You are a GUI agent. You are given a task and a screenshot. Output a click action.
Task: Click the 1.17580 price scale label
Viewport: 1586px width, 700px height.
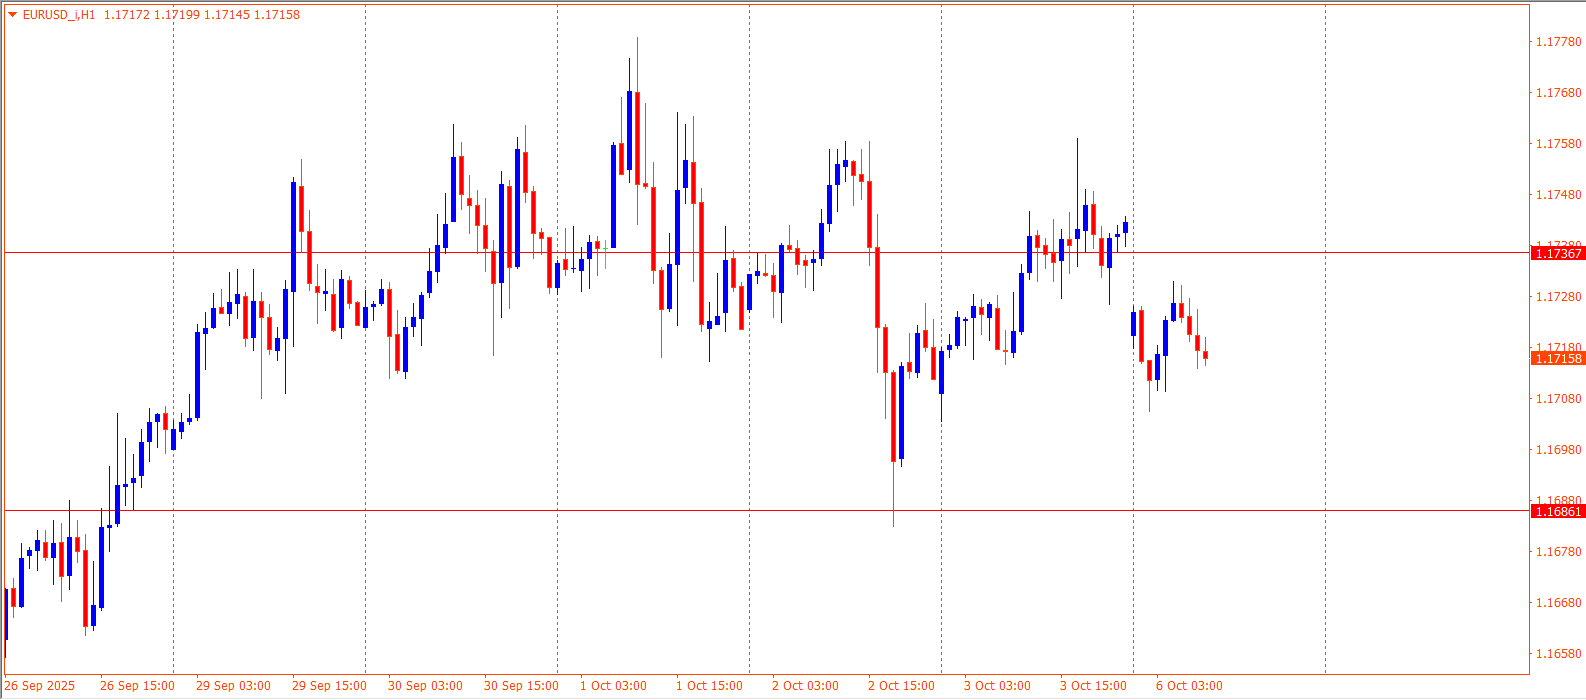click(x=1558, y=144)
